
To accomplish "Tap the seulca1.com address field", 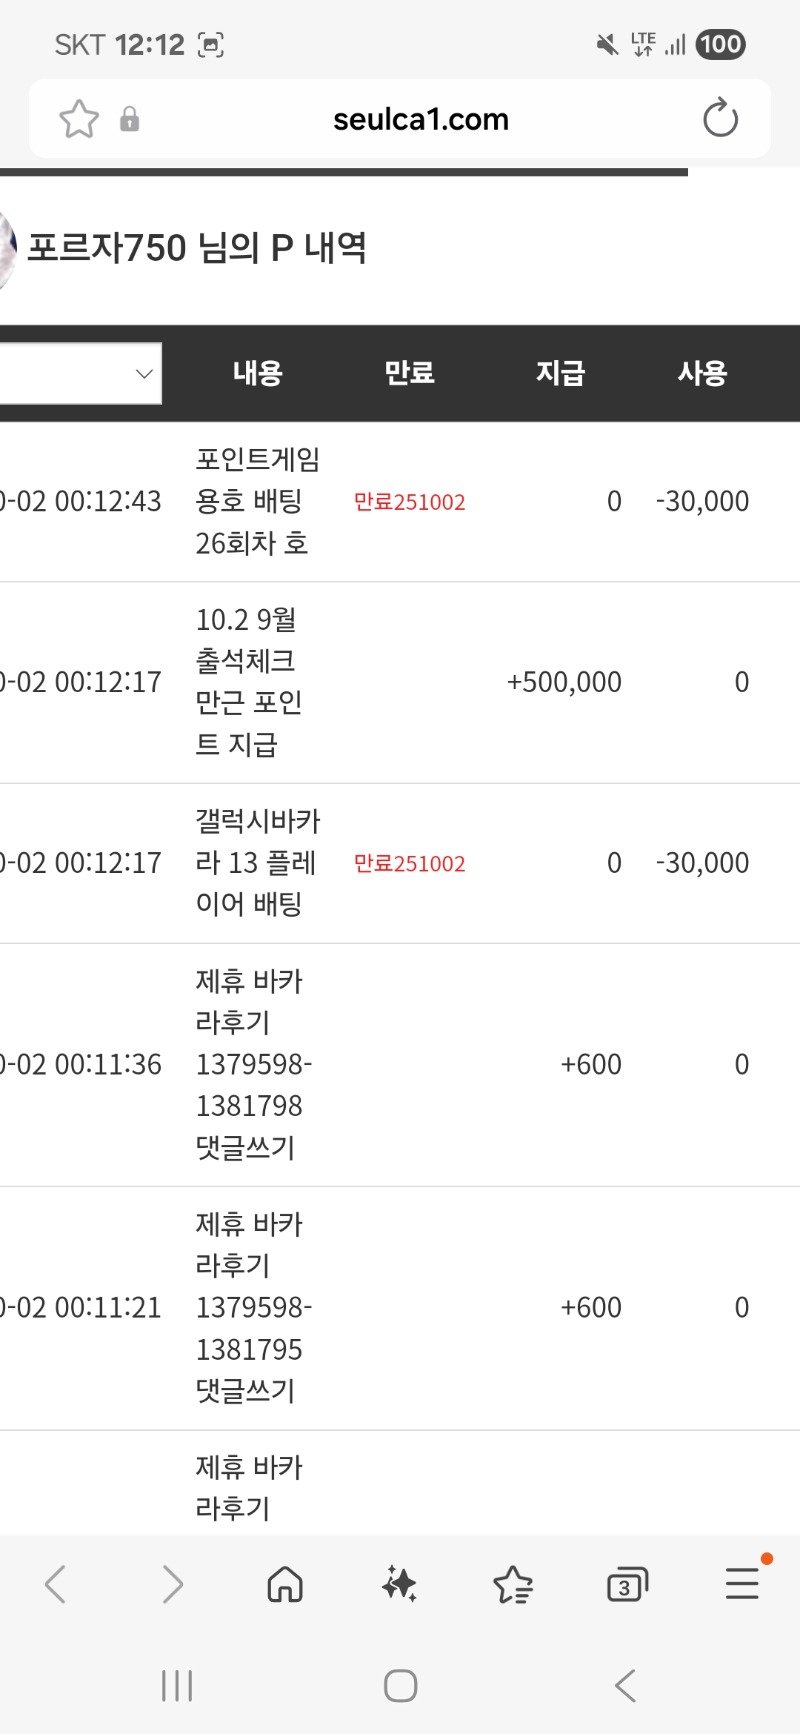I will click(x=420, y=120).
